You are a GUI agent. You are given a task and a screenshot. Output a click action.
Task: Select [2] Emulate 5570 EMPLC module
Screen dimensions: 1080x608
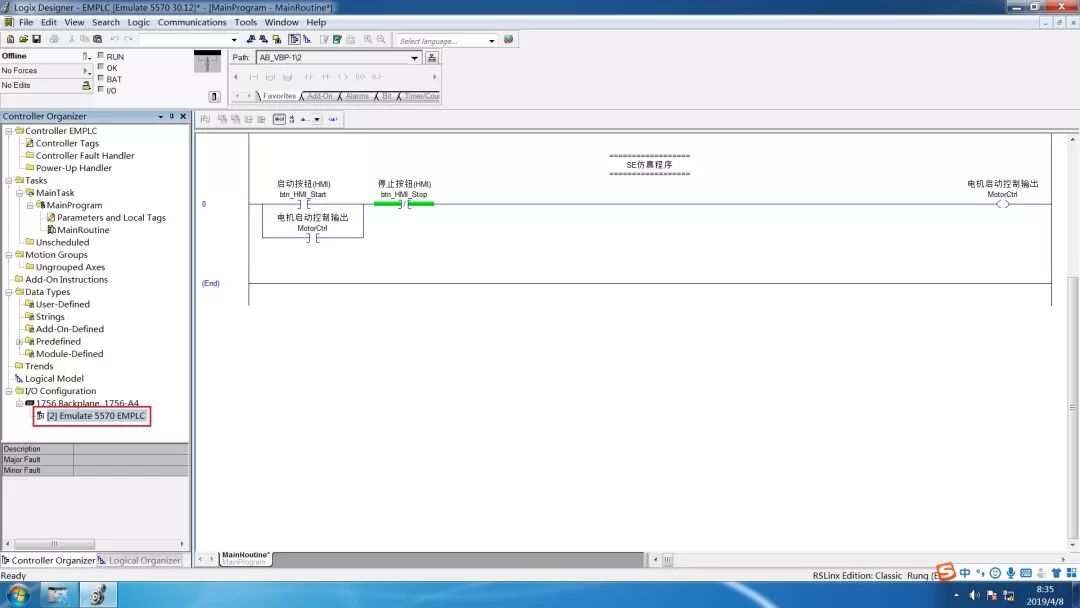[x=96, y=416]
